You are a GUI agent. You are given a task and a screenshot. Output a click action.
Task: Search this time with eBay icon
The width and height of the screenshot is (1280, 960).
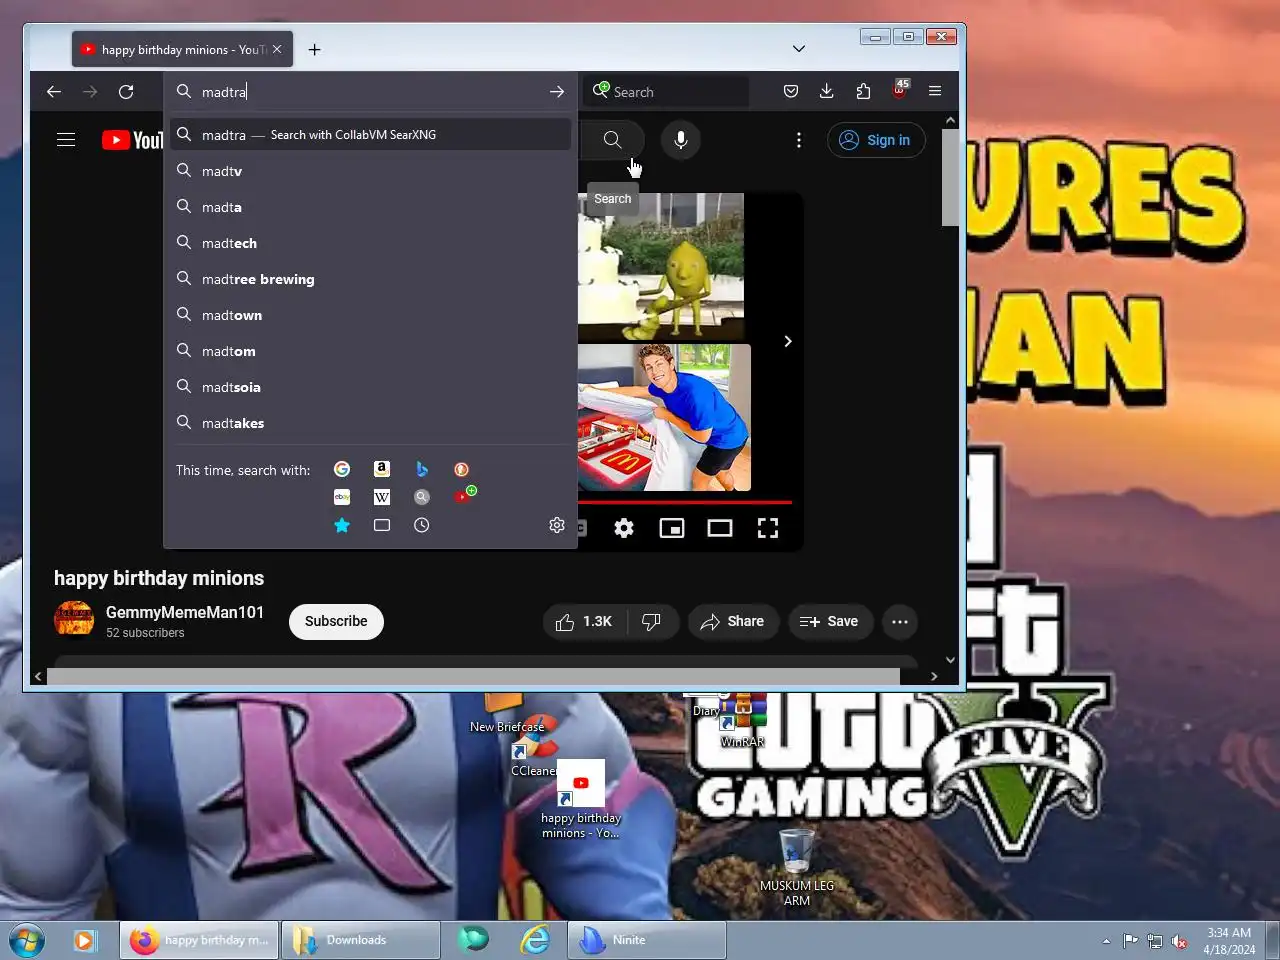click(342, 497)
